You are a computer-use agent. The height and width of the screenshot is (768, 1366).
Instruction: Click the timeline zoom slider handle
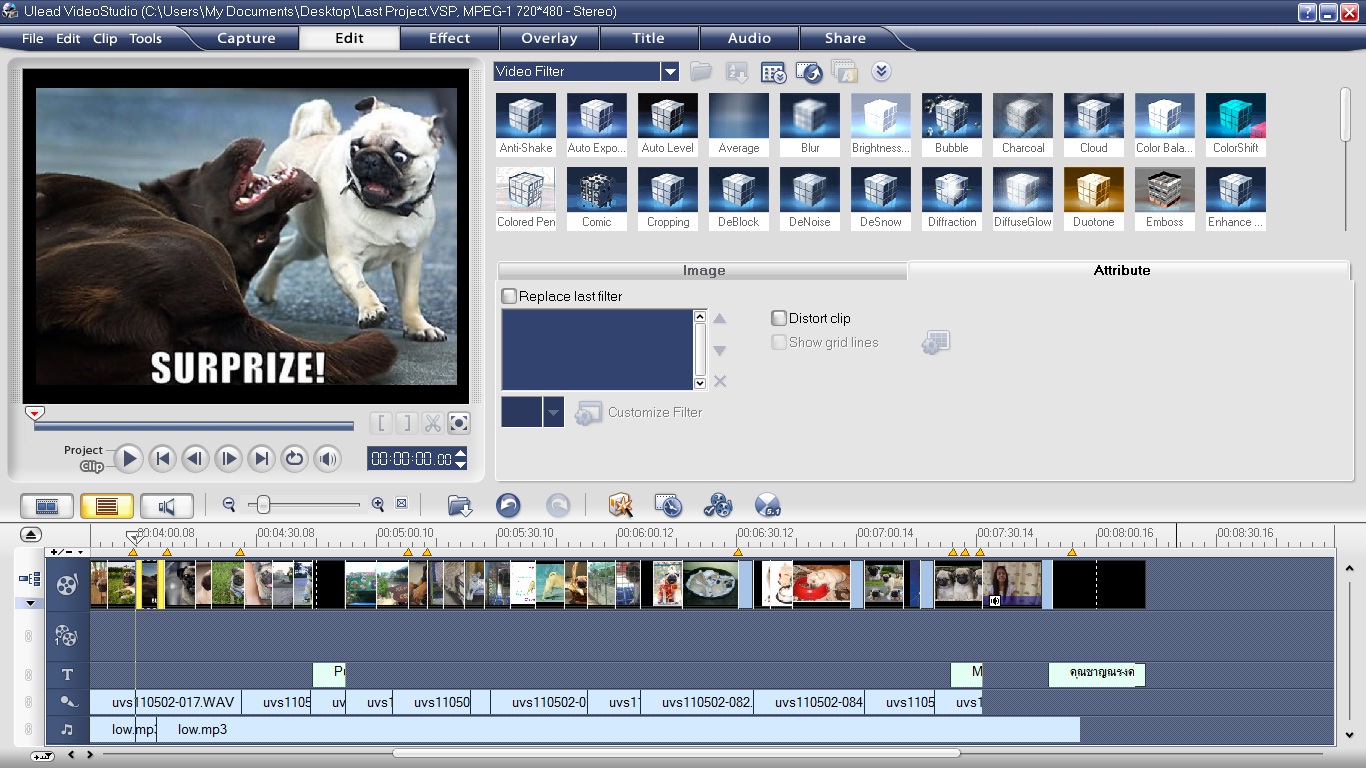coord(264,505)
